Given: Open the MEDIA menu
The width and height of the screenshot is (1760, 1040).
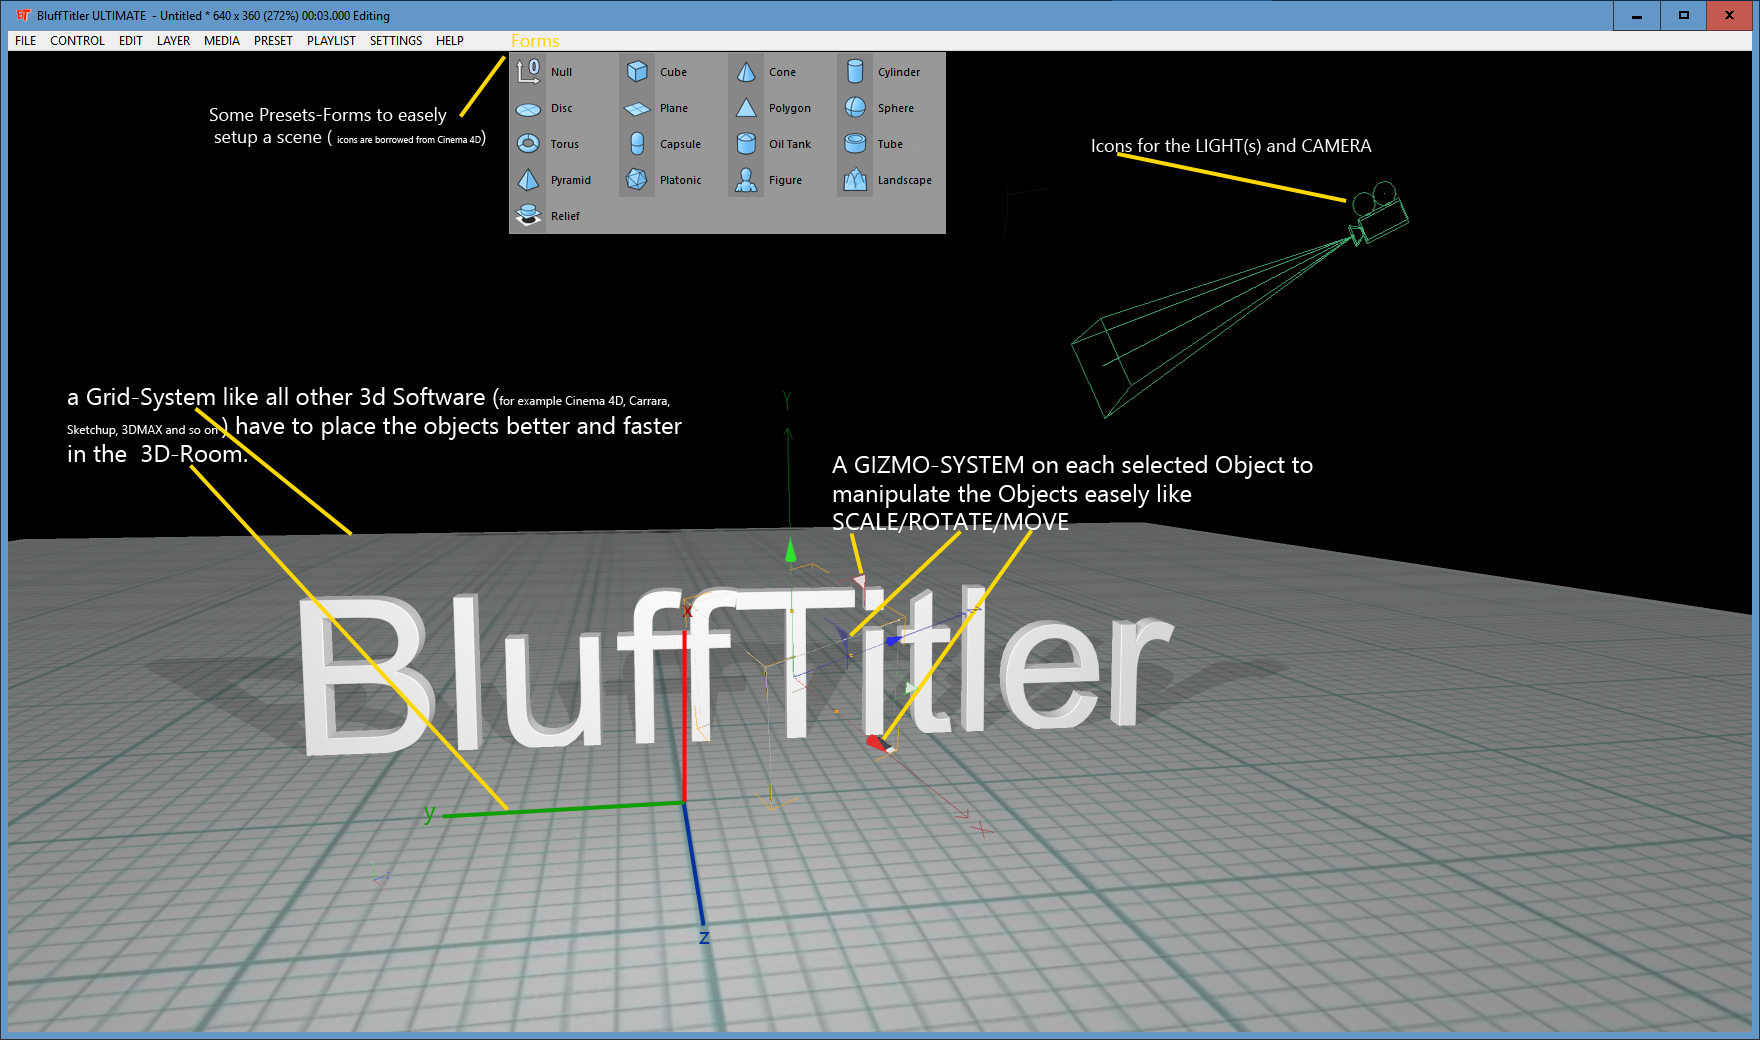Looking at the screenshot, I should click(x=222, y=41).
